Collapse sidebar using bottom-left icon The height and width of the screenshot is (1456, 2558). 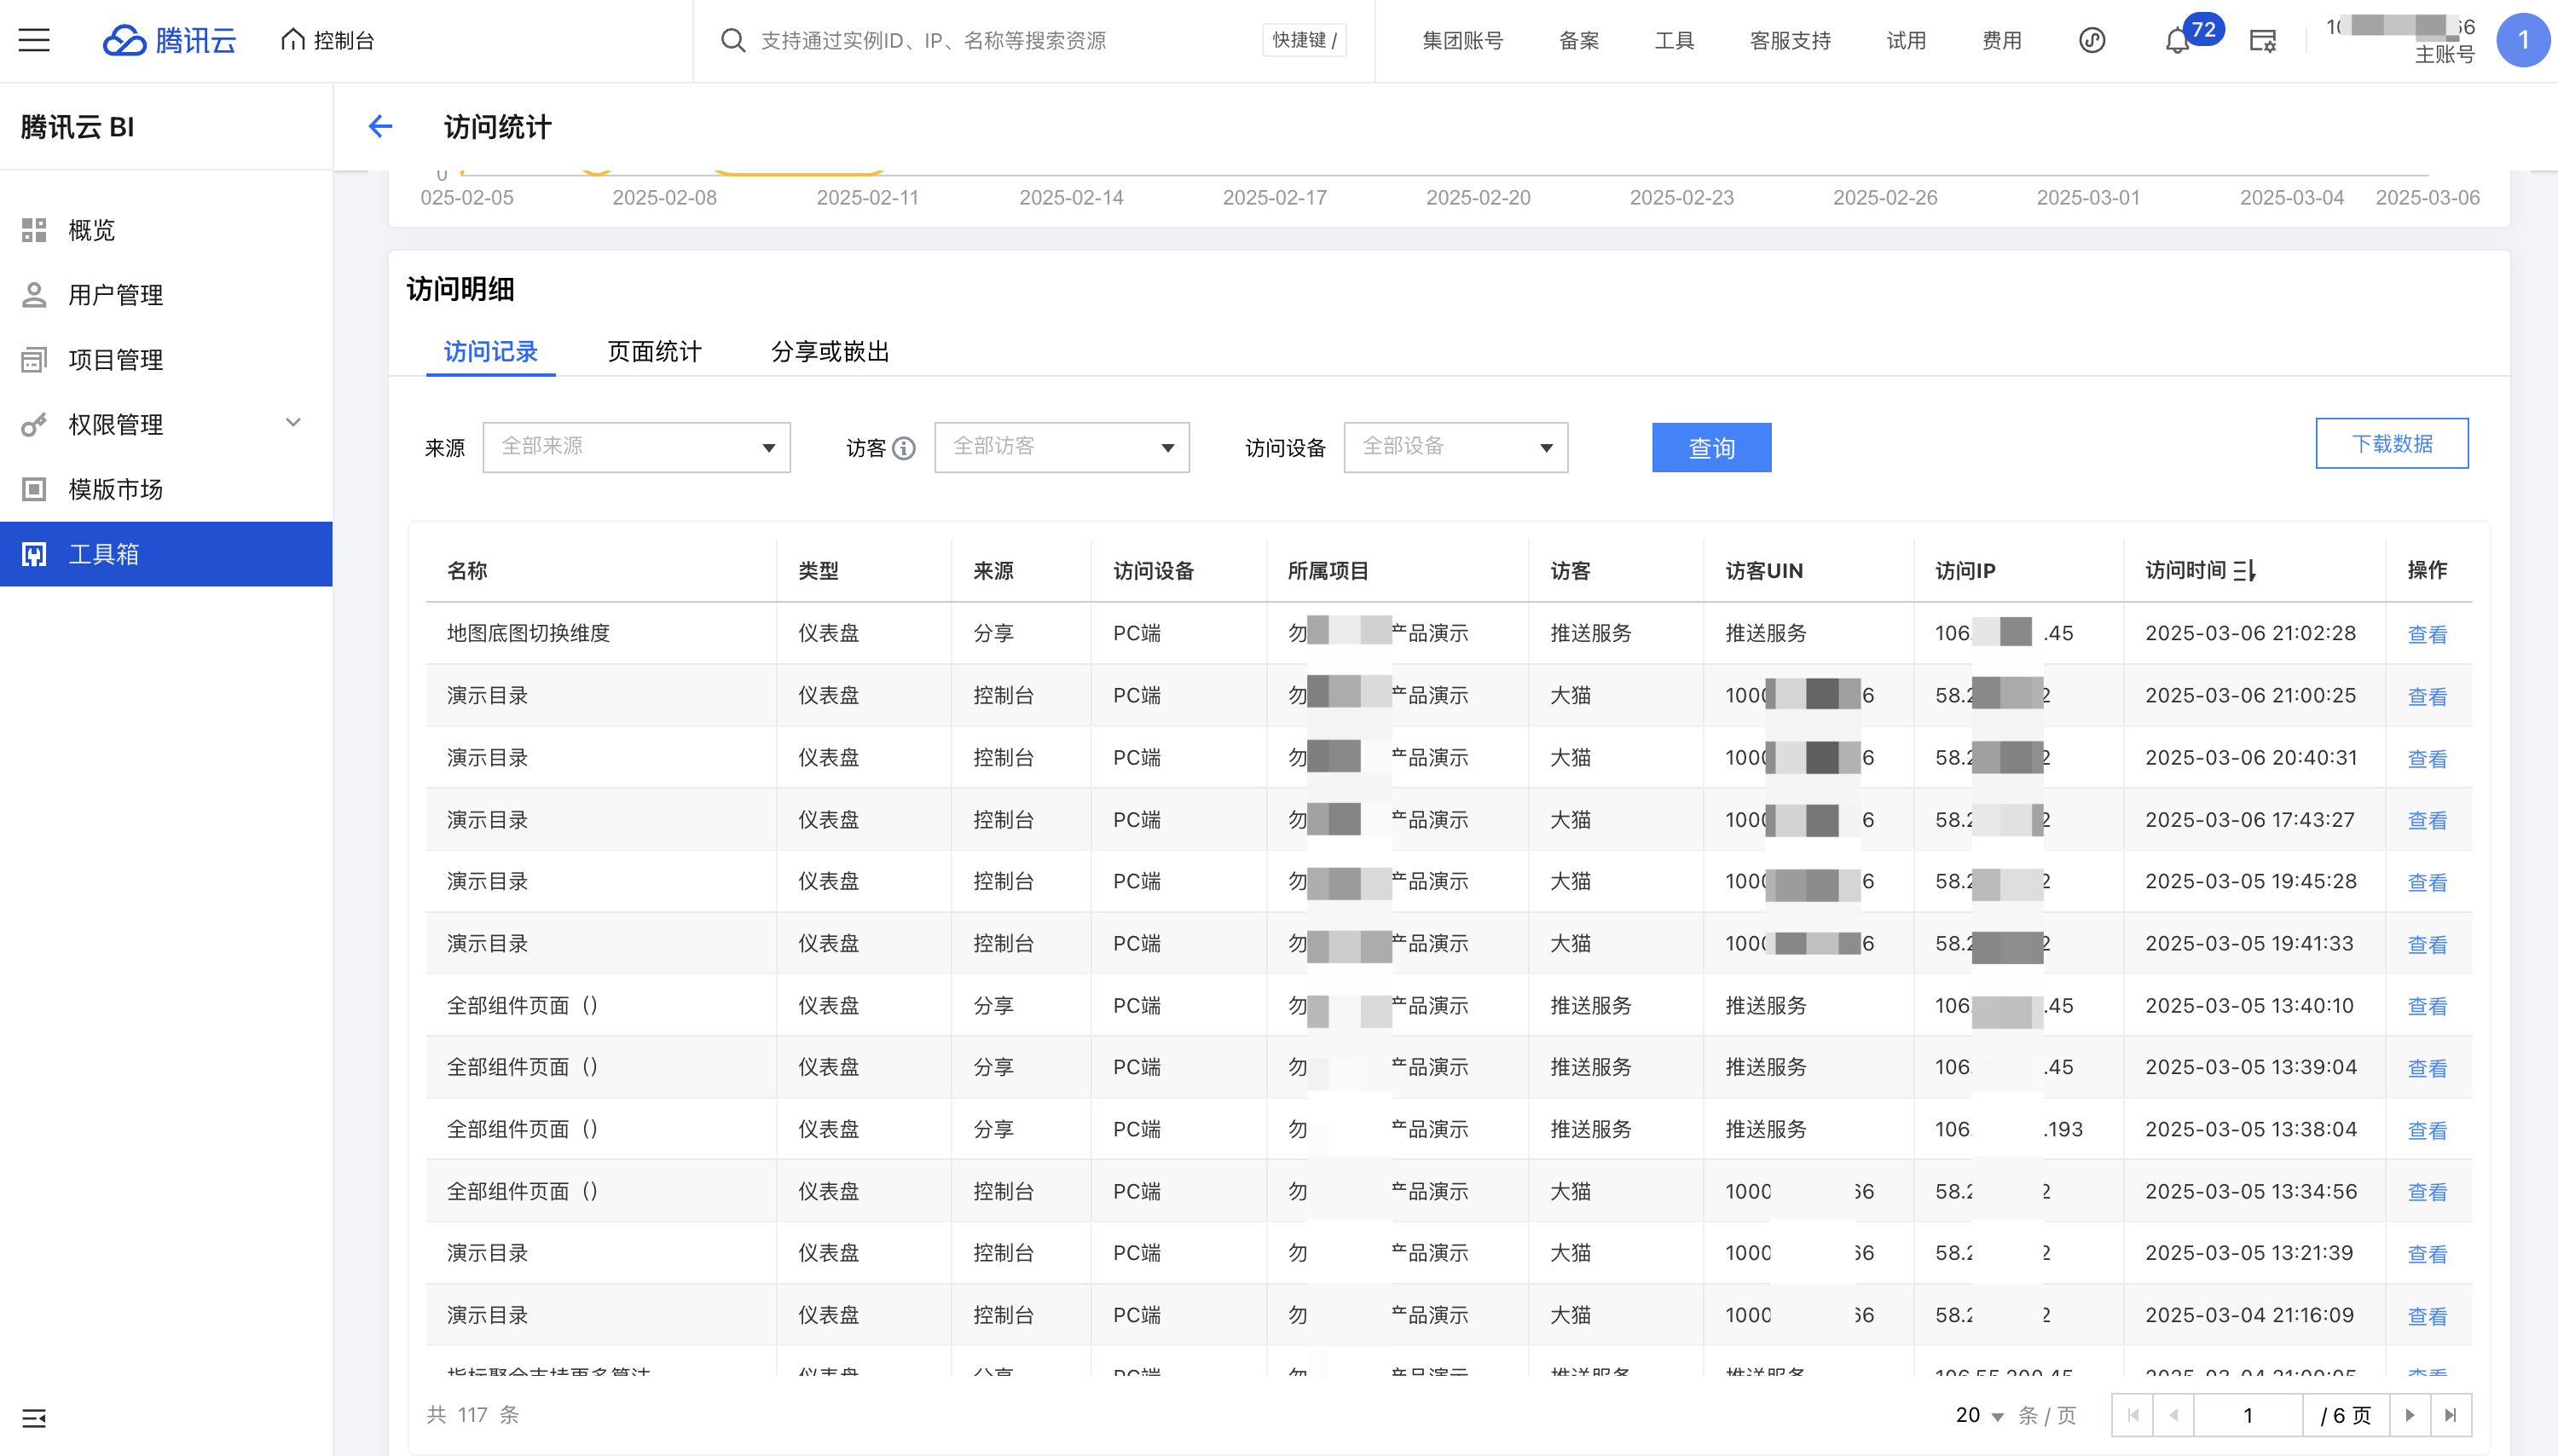coord(34,1417)
